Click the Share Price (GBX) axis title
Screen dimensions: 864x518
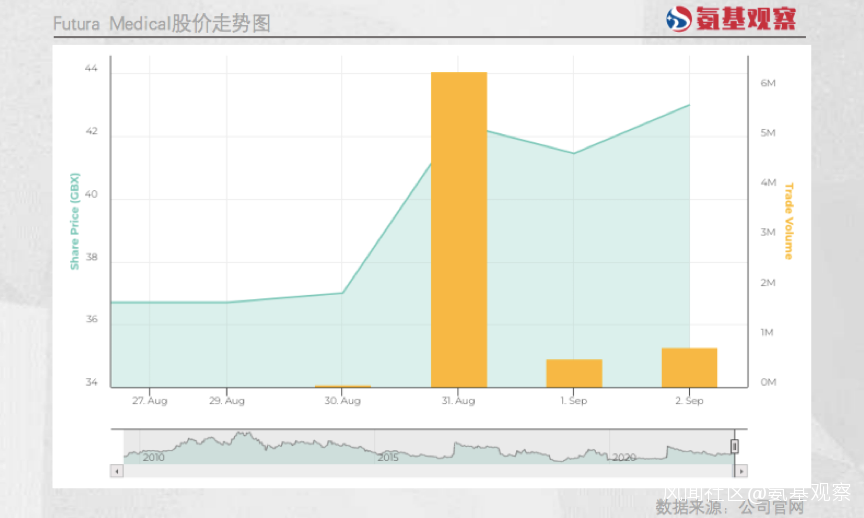point(74,222)
